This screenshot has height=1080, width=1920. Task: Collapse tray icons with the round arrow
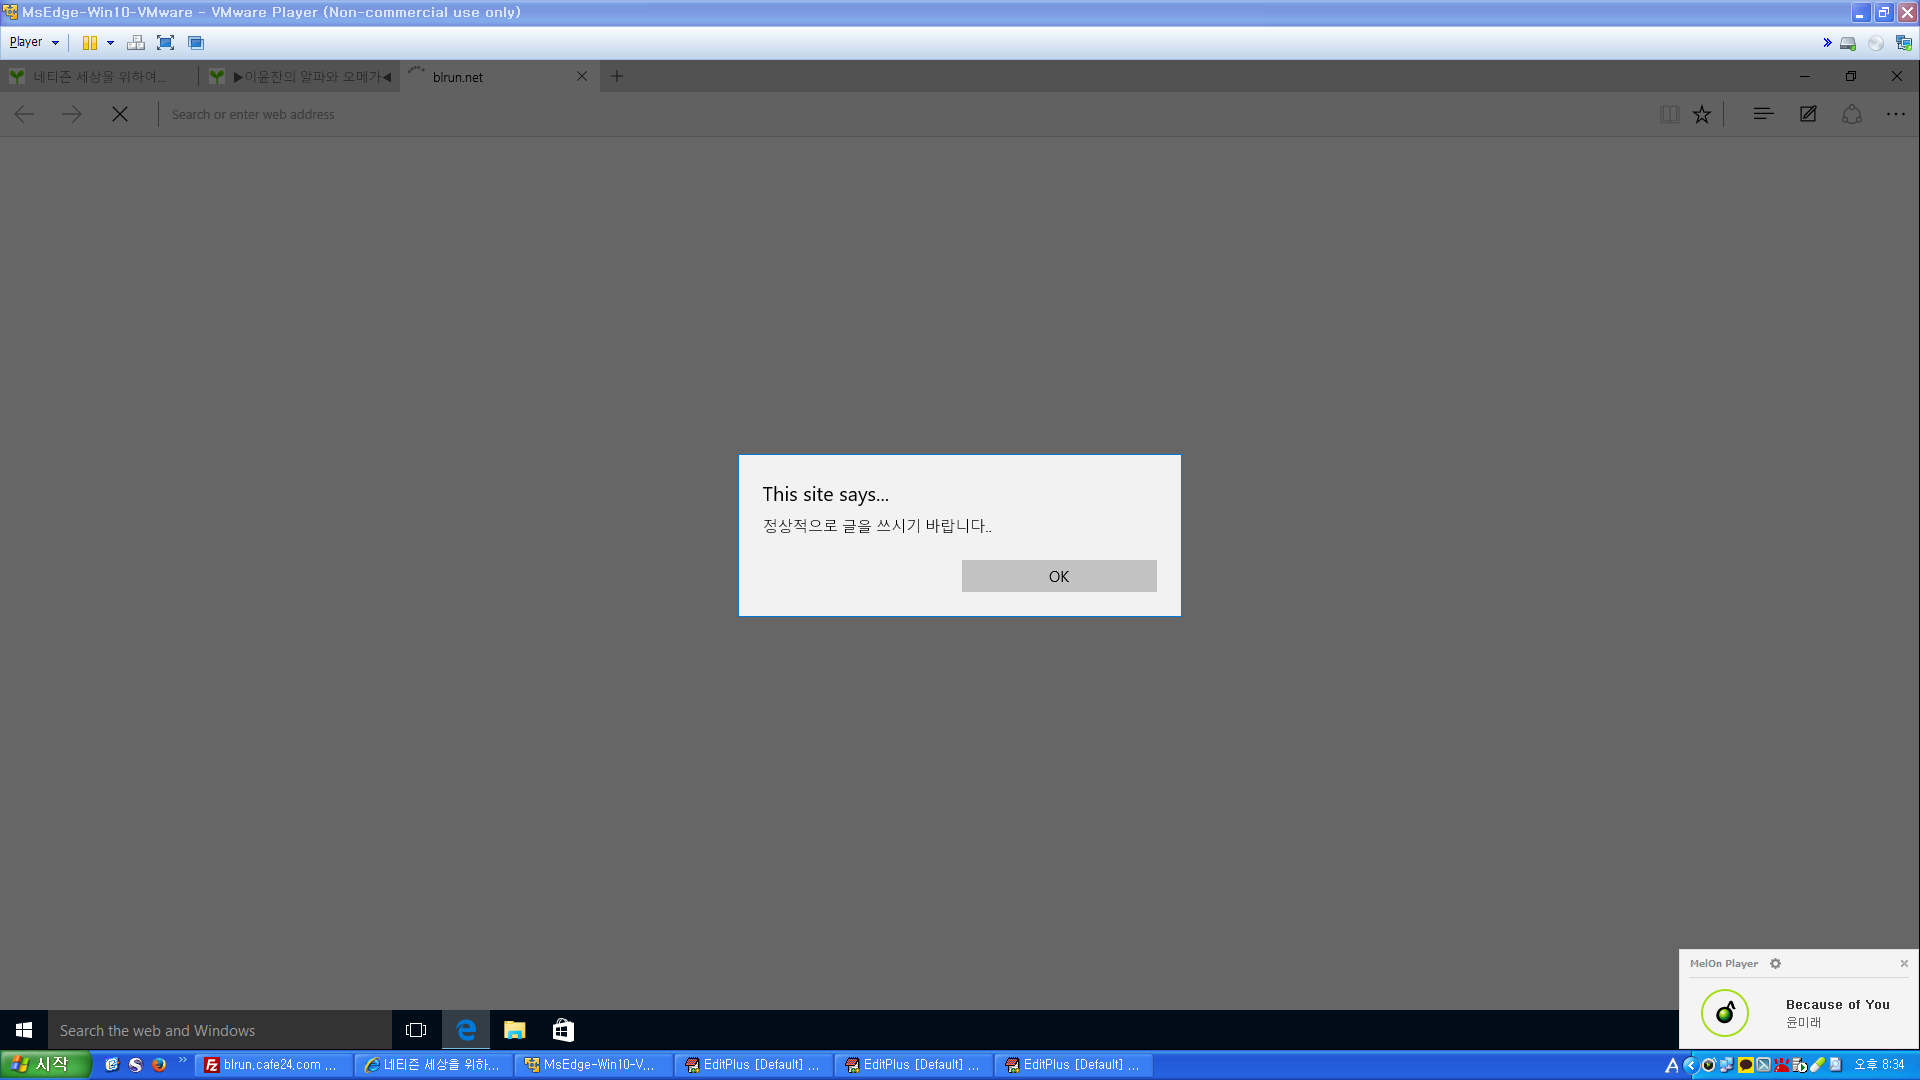pos(1690,1065)
